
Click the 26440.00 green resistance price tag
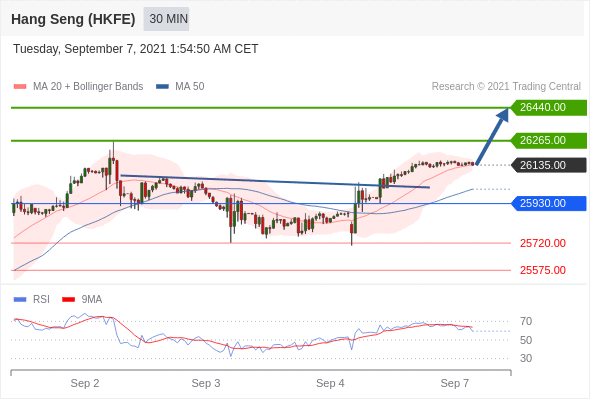click(548, 108)
